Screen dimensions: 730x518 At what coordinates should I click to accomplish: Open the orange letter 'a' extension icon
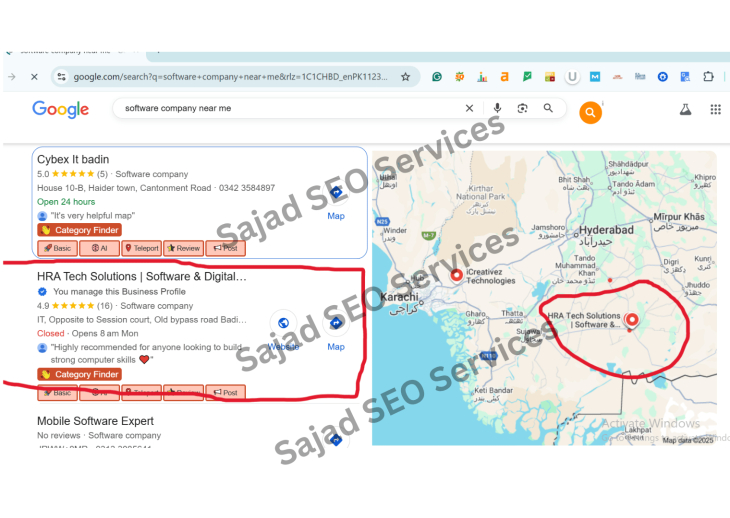click(x=505, y=77)
